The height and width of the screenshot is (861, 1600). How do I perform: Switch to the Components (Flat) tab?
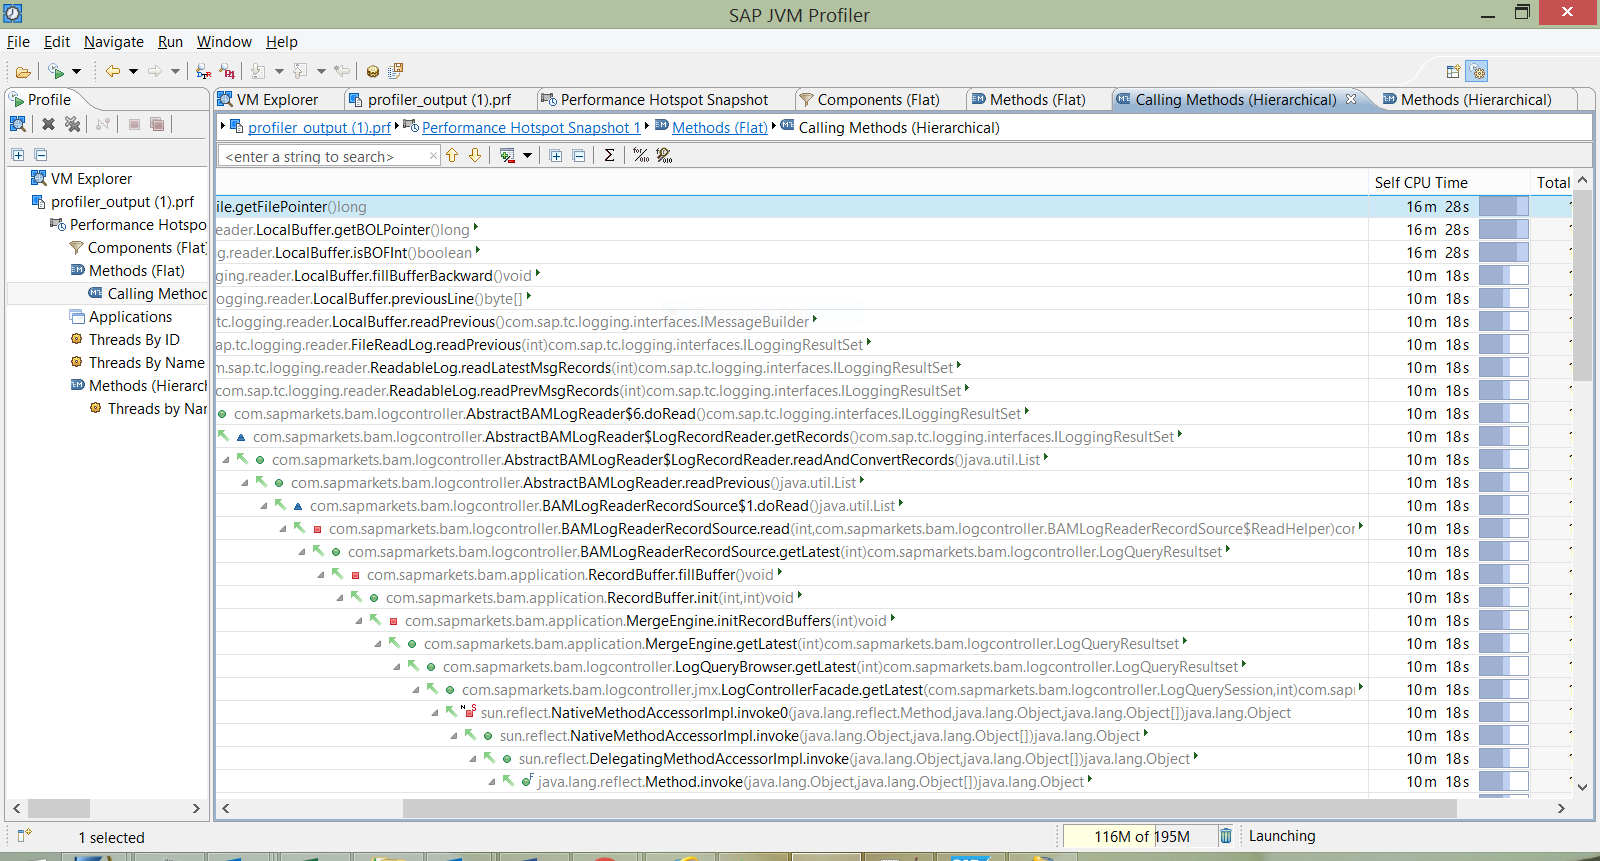[x=869, y=100]
